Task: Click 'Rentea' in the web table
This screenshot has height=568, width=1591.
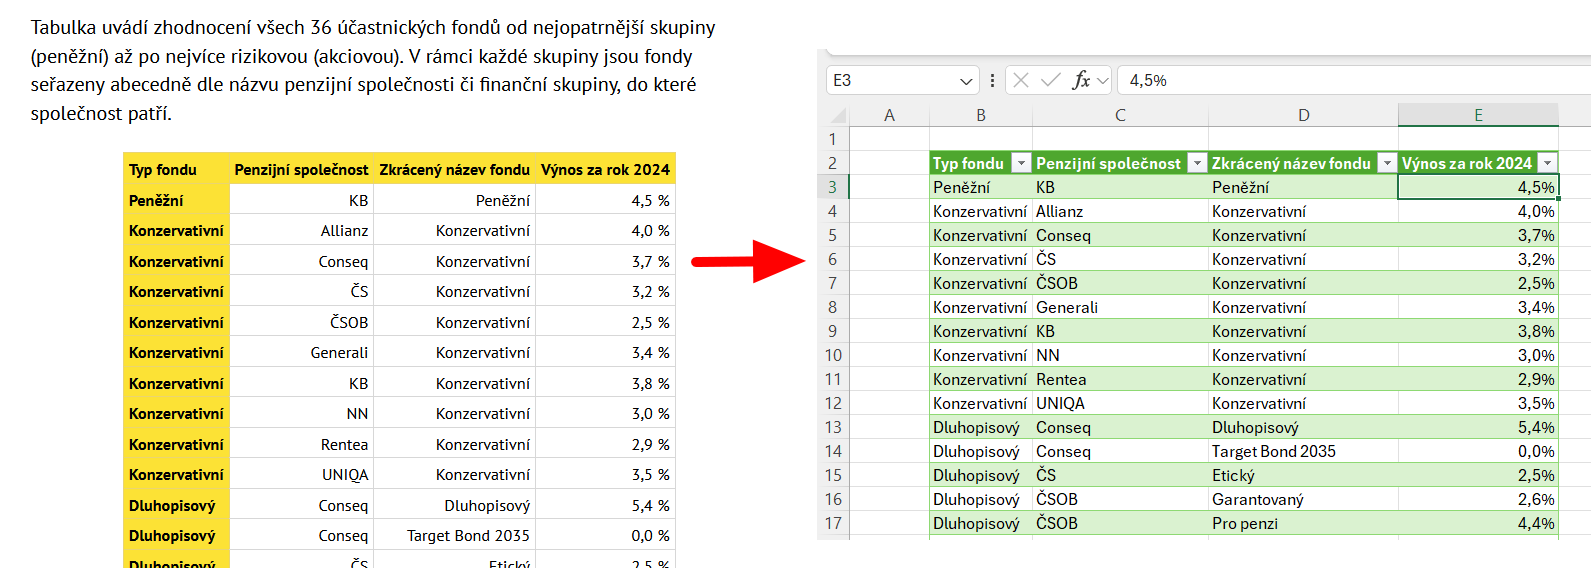Action: 344,445
